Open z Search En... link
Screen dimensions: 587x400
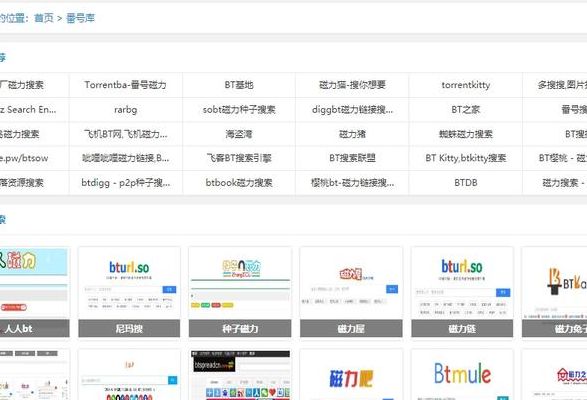click(28, 110)
